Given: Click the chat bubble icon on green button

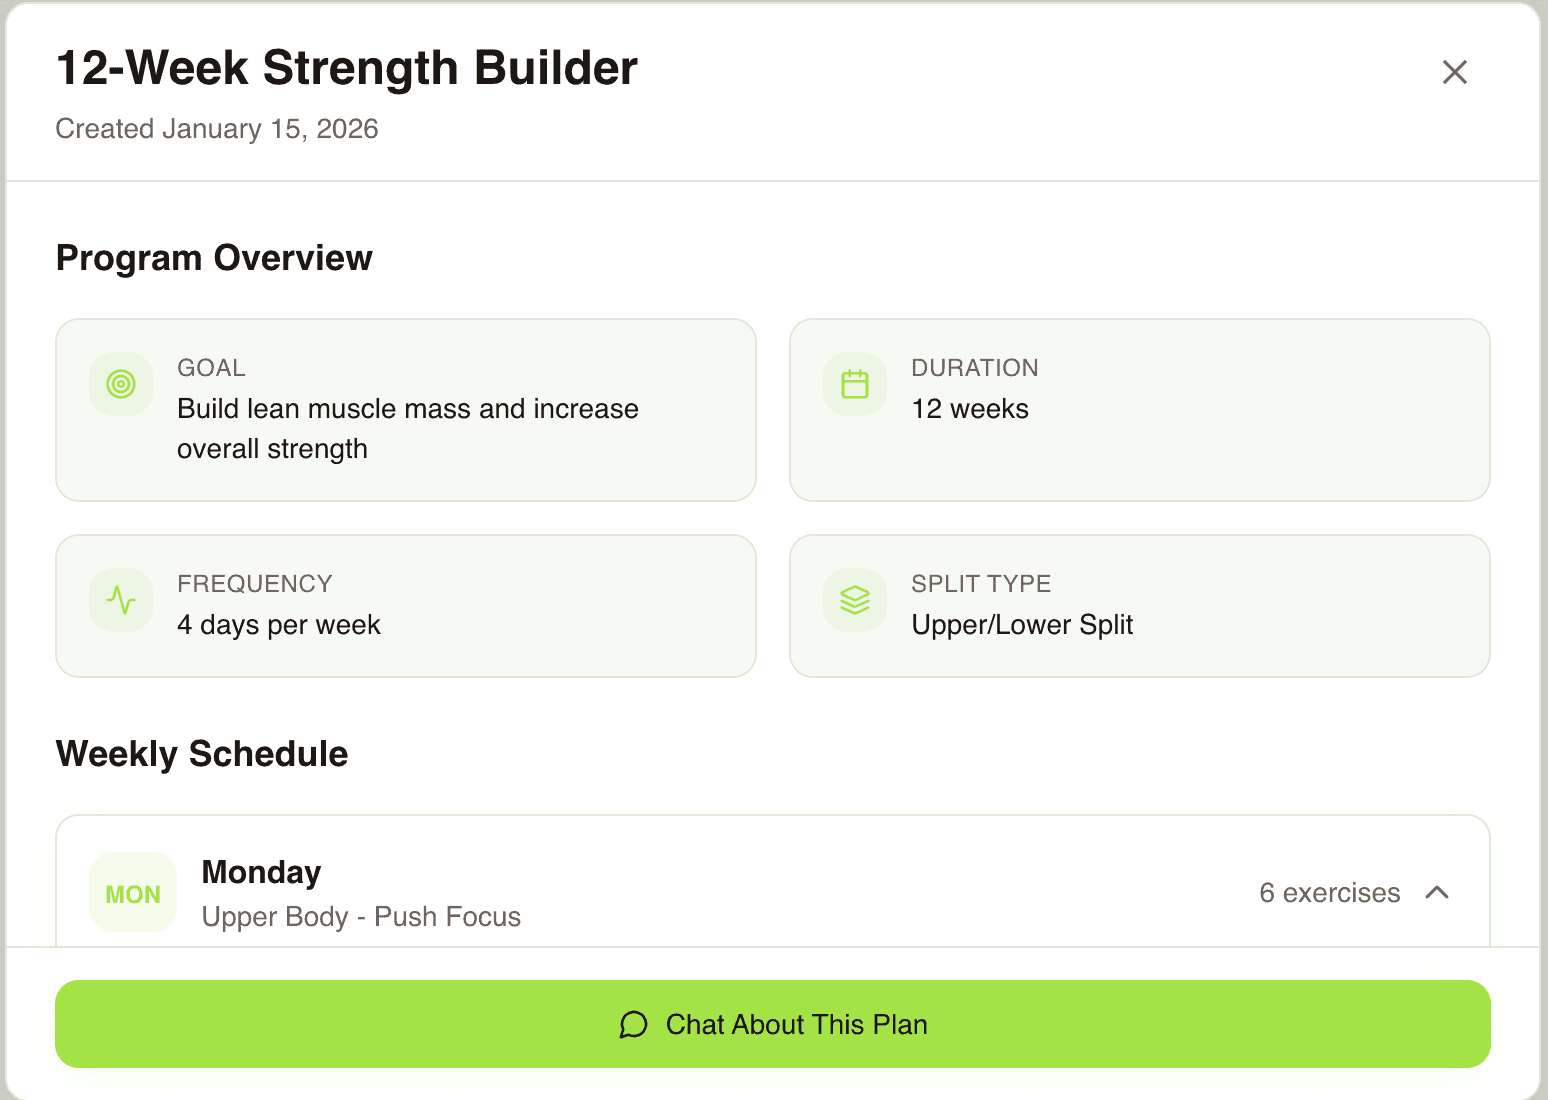Looking at the screenshot, I should point(633,1024).
